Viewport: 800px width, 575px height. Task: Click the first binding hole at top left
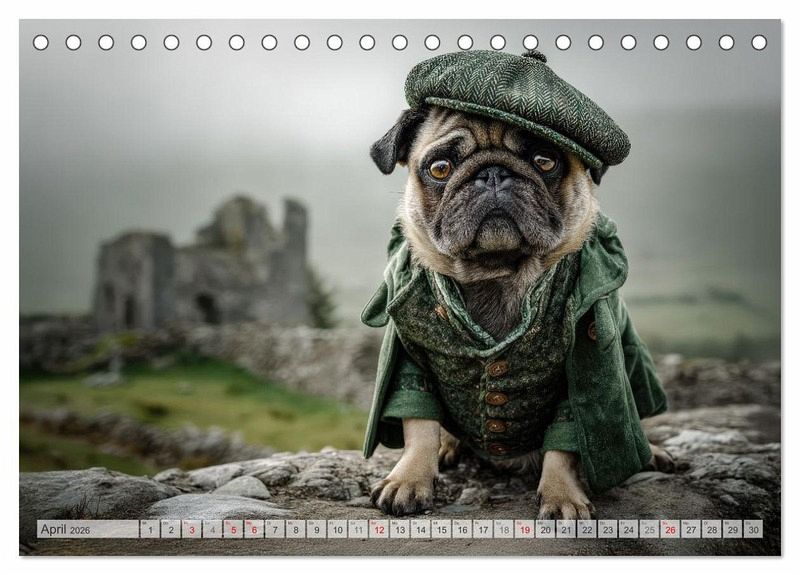coord(41,42)
